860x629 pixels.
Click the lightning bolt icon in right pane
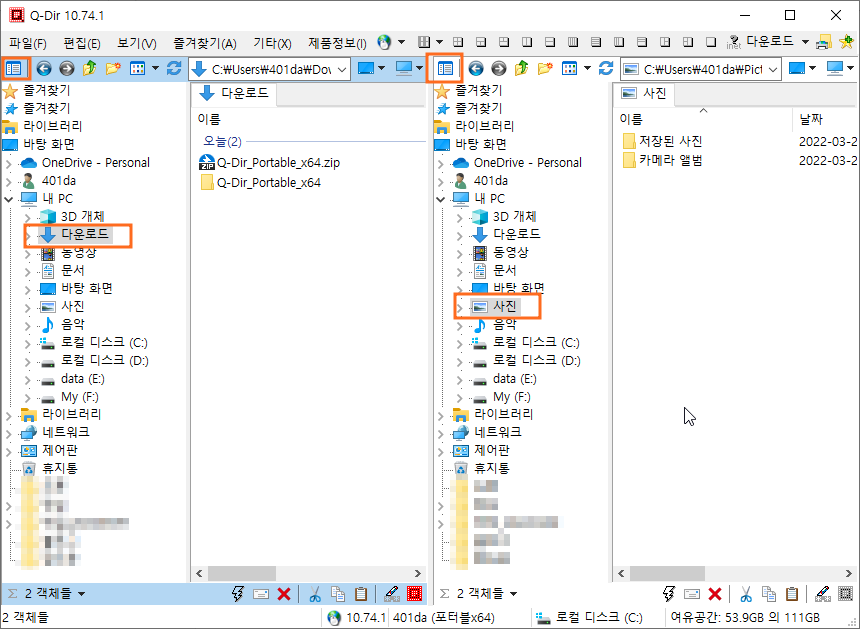click(669, 594)
